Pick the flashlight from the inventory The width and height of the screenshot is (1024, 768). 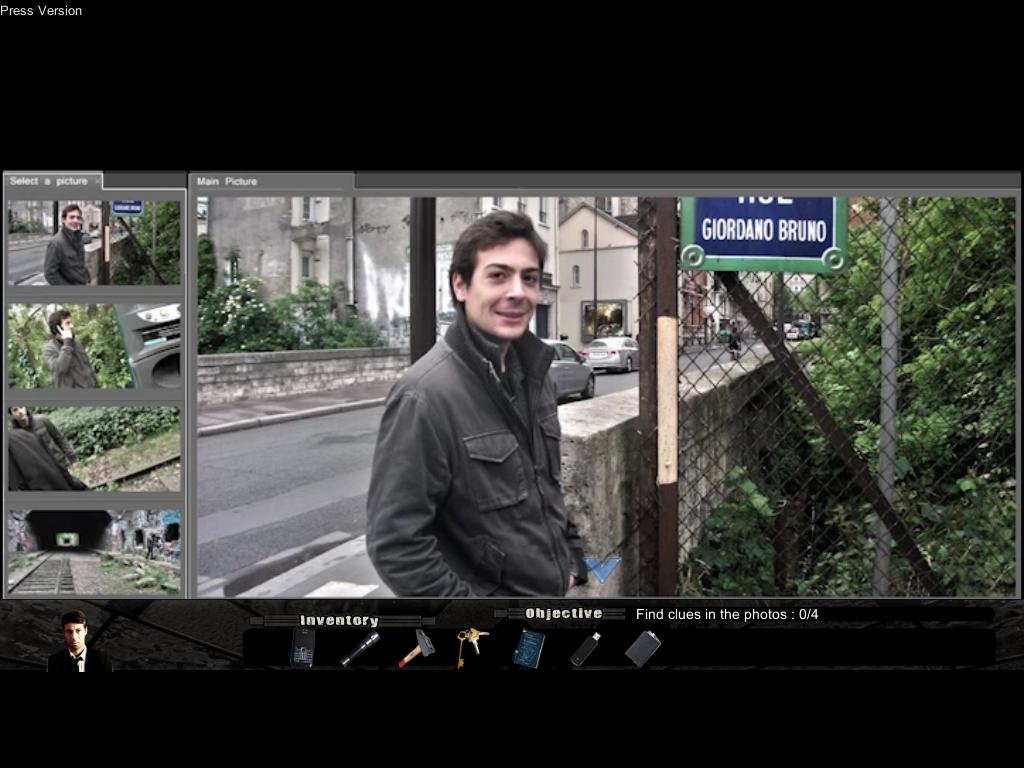(360, 650)
